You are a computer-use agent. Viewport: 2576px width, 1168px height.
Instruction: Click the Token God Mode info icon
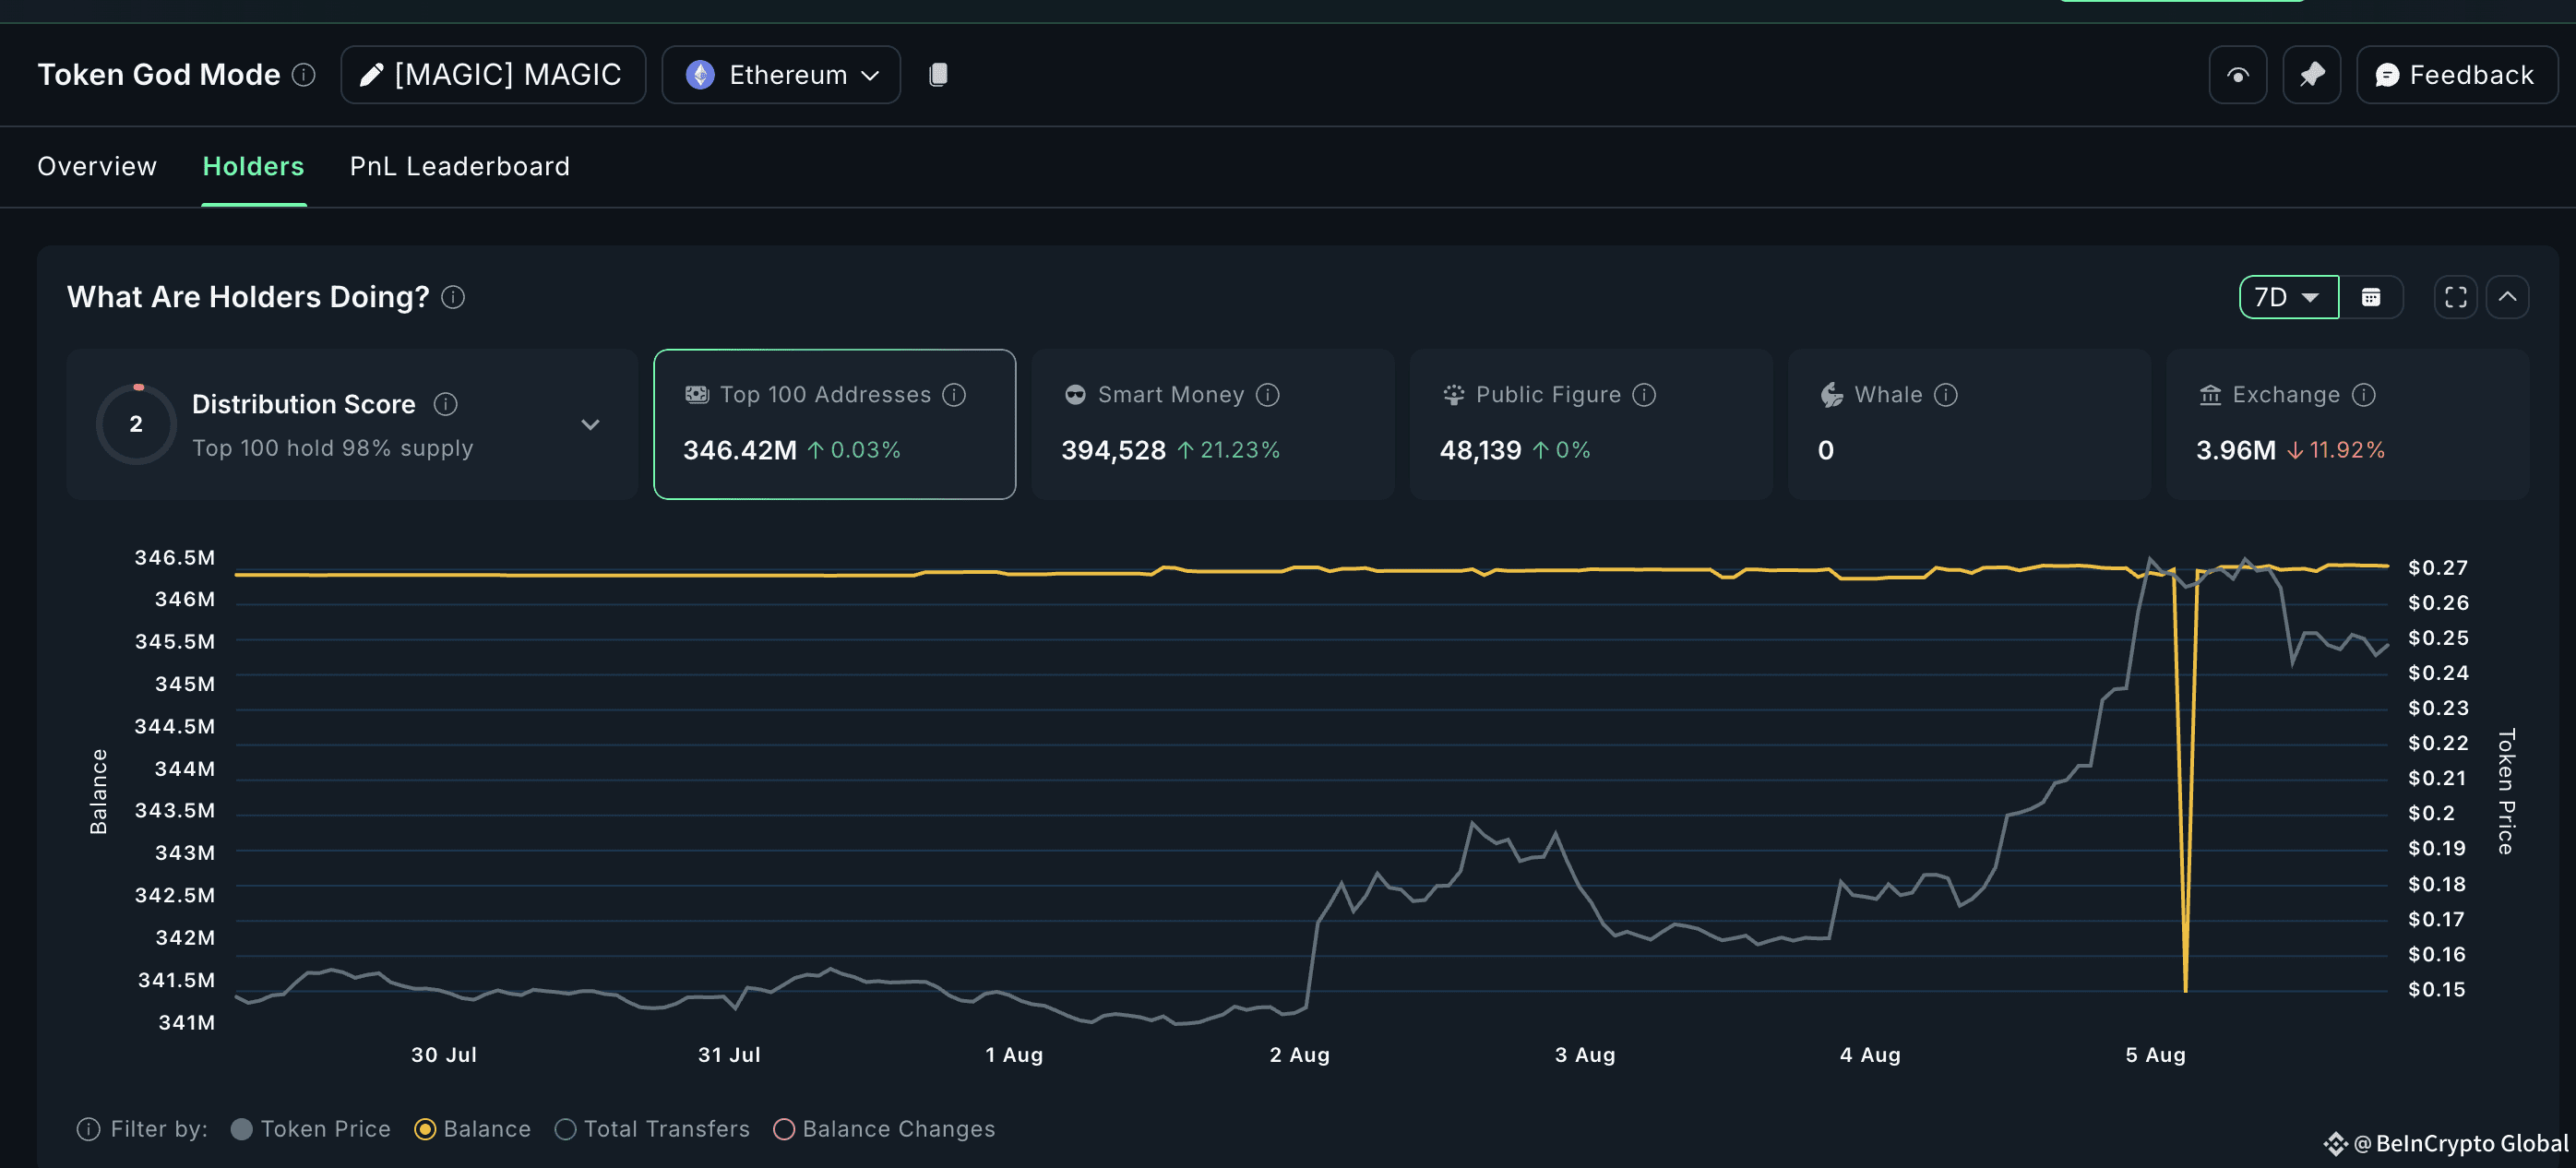pos(304,75)
